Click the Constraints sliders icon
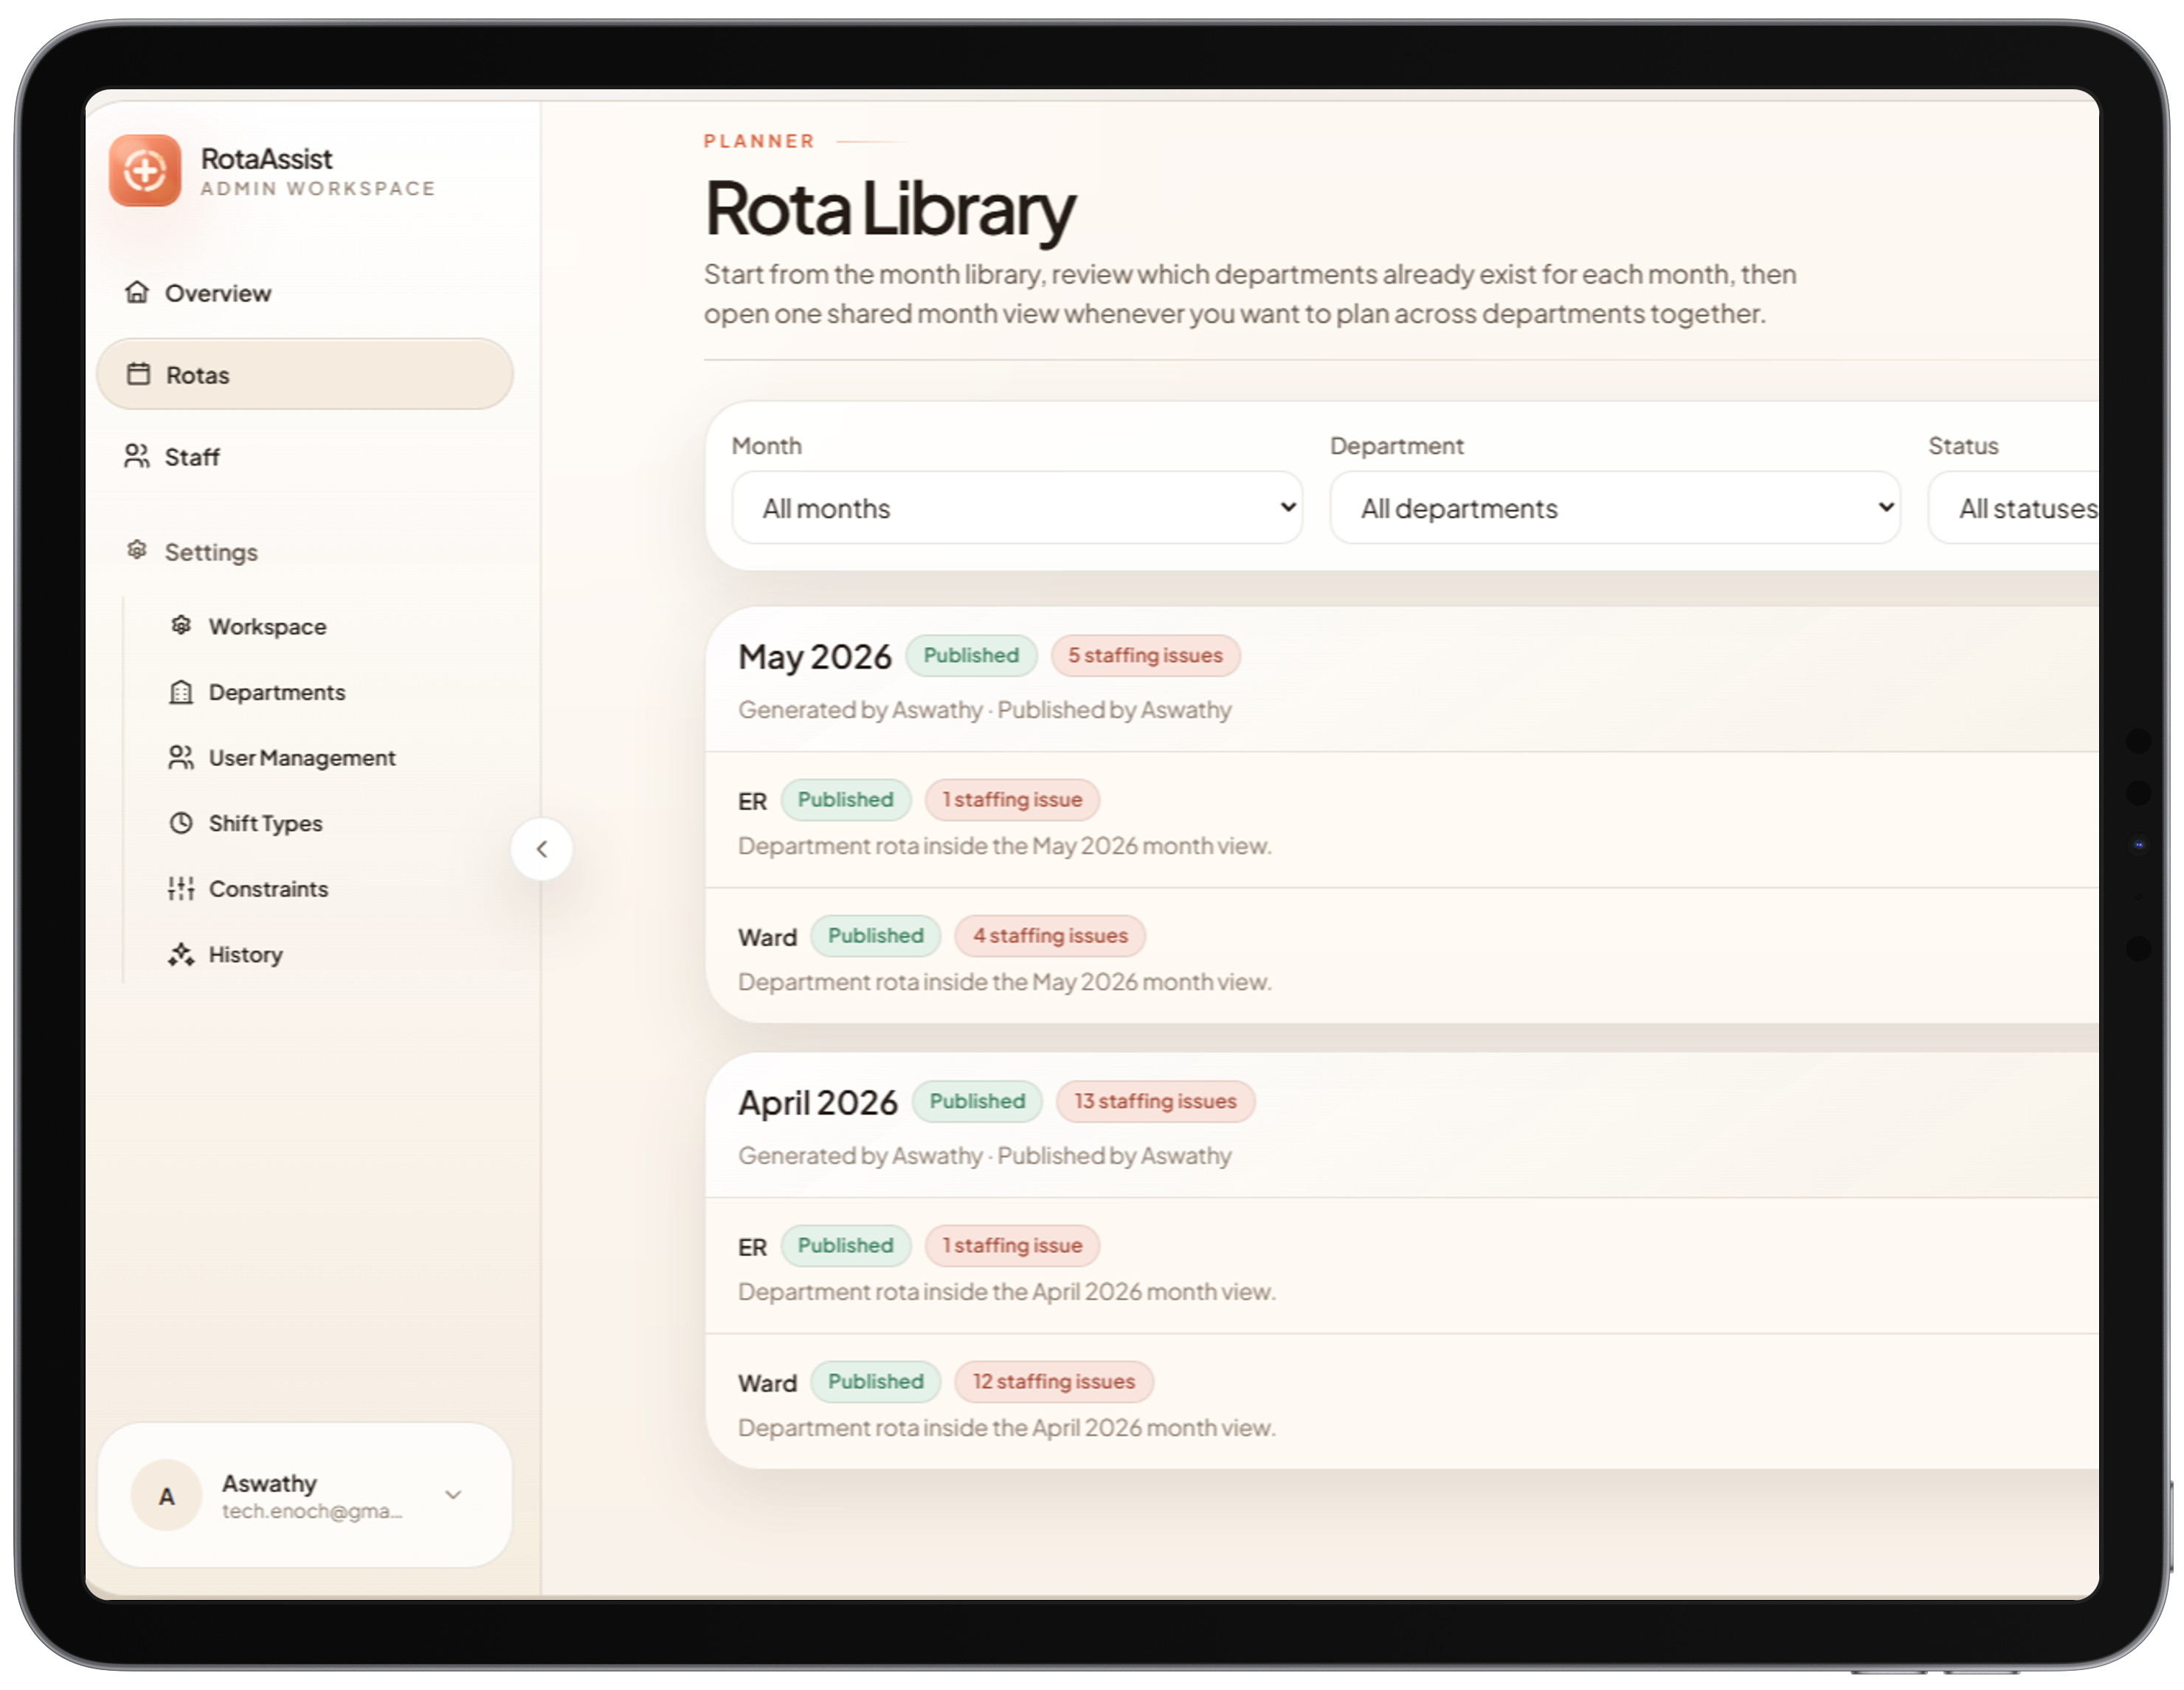The width and height of the screenshot is (2184, 1690). [181, 888]
